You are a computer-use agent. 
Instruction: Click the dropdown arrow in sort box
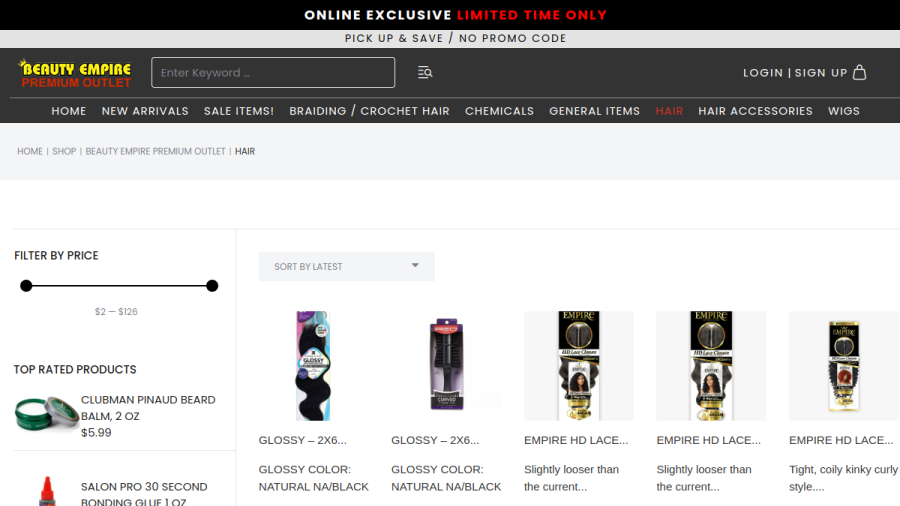coord(415,266)
